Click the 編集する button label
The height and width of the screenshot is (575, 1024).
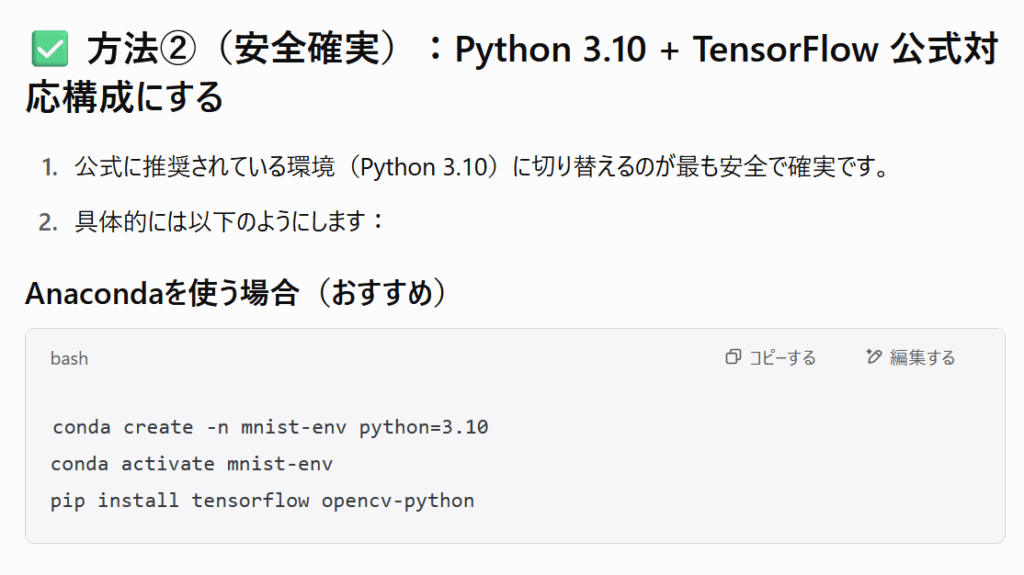point(922,357)
